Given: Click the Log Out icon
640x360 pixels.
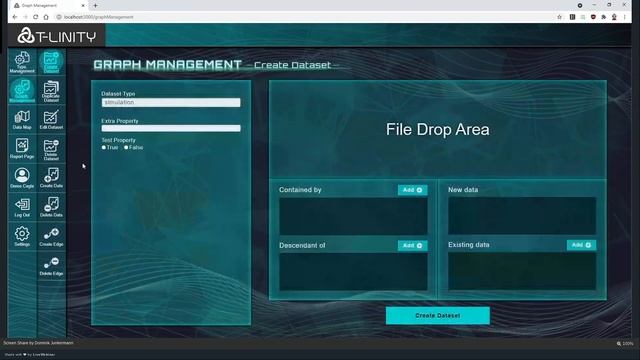Looking at the screenshot, I should (x=22, y=207).
